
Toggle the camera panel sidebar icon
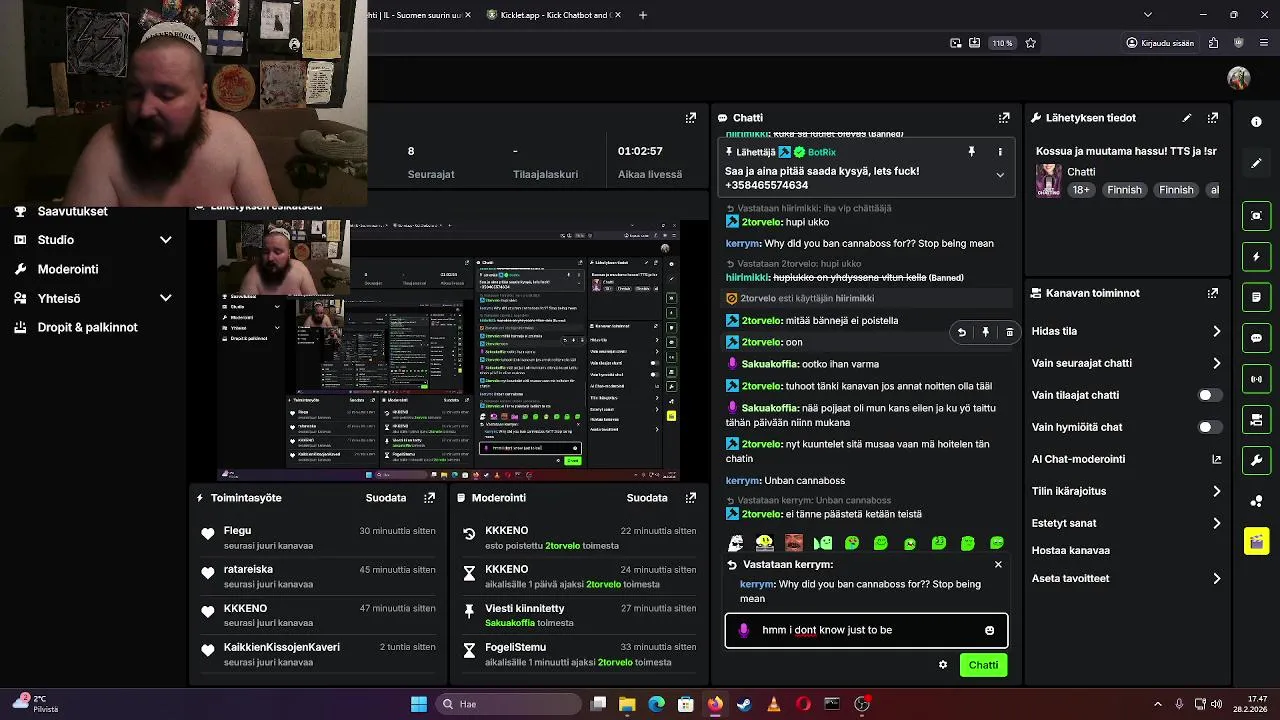pyautogui.click(x=1257, y=420)
